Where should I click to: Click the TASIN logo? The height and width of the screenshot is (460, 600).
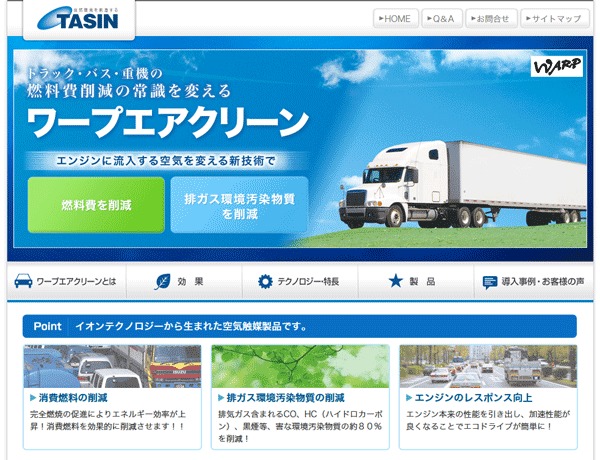click(78, 18)
